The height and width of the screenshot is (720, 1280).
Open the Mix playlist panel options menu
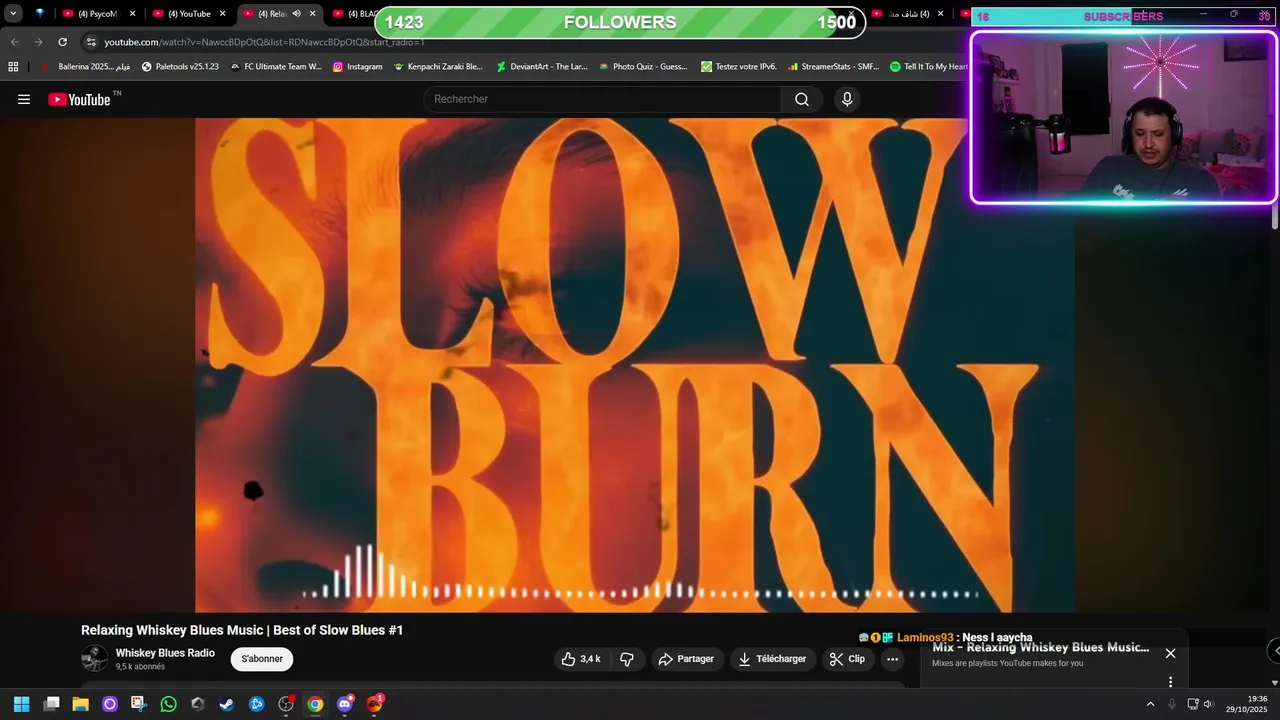pos(1170,682)
